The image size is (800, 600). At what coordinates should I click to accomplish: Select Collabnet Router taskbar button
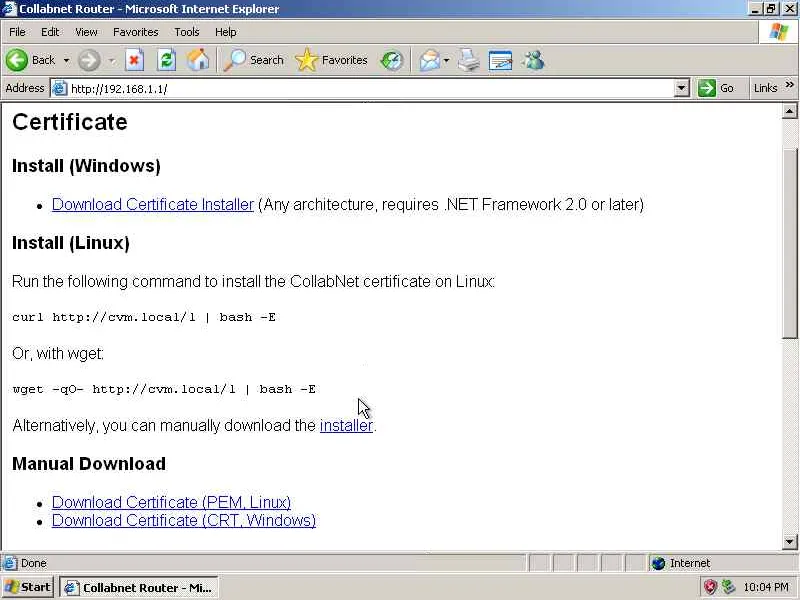coord(139,588)
